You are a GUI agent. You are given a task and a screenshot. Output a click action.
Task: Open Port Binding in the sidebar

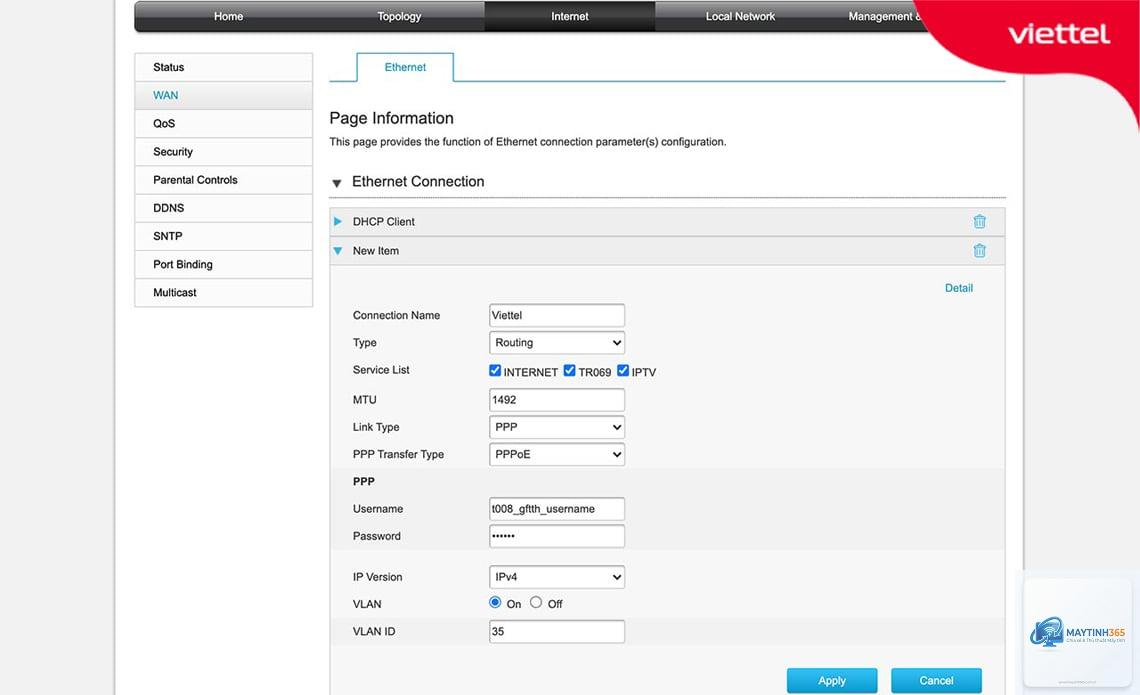coord(224,265)
